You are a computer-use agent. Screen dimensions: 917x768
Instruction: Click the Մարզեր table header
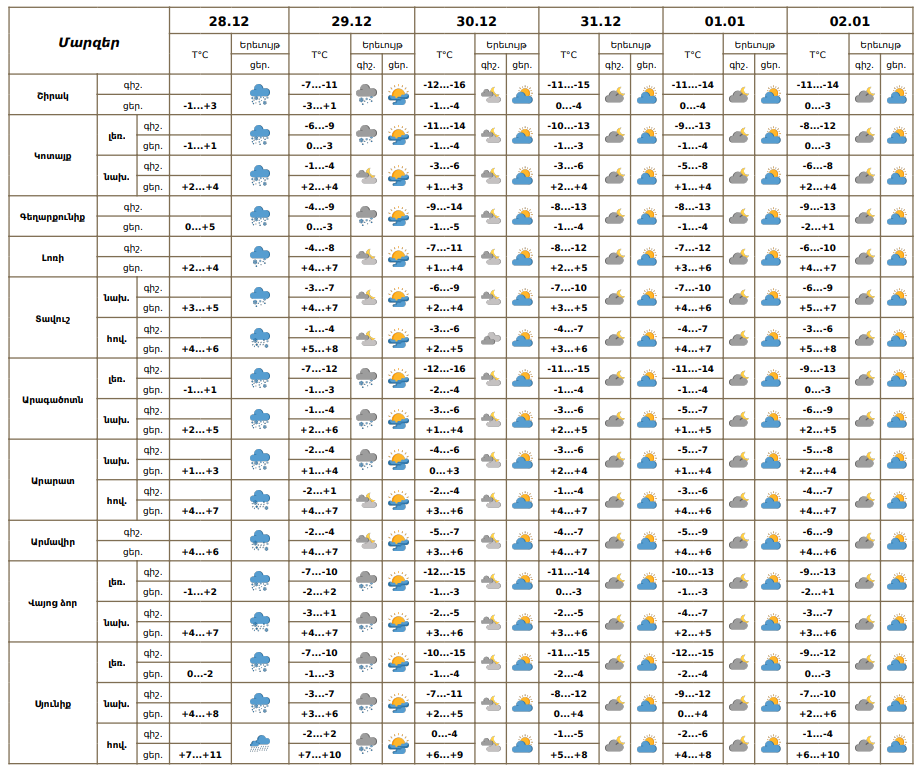[x=88, y=42]
